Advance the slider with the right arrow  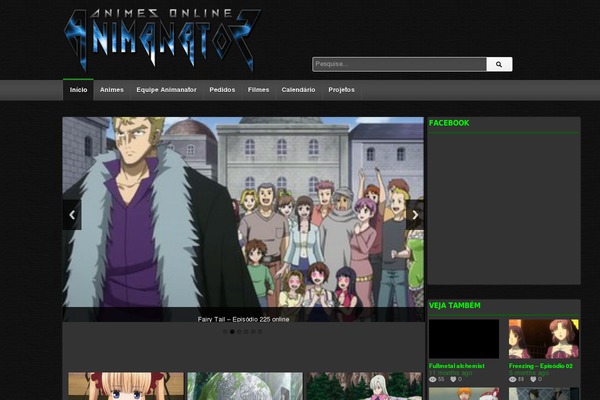tap(415, 215)
